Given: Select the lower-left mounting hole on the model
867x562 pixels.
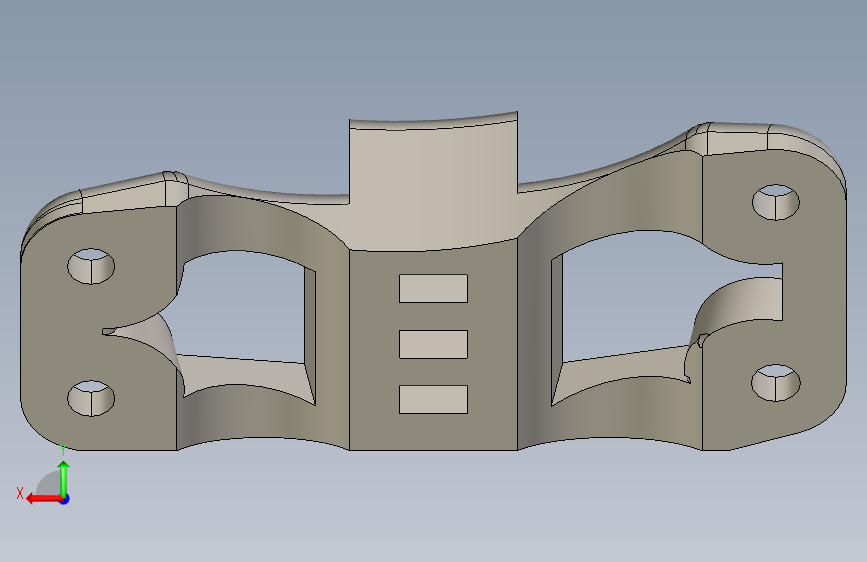Looking at the screenshot, I should pos(91,398).
